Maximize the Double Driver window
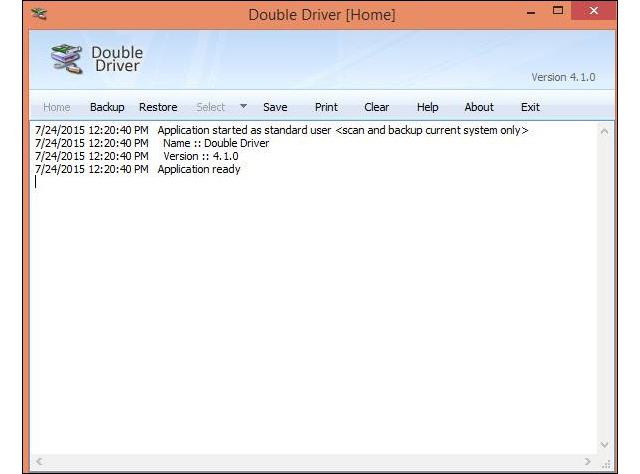640x474 pixels. [x=558, y=11]
